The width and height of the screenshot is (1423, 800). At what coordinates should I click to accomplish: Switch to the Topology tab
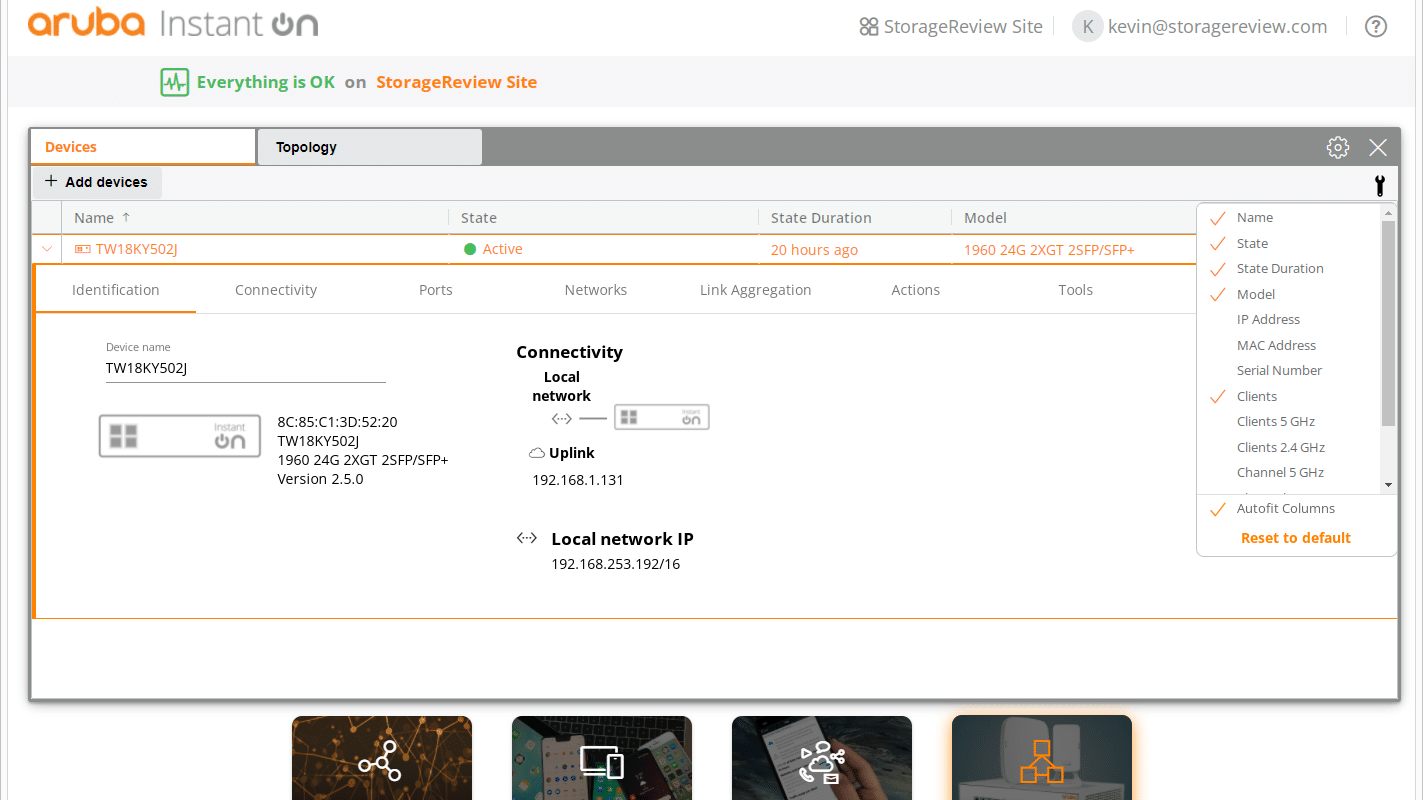[369, 147]
